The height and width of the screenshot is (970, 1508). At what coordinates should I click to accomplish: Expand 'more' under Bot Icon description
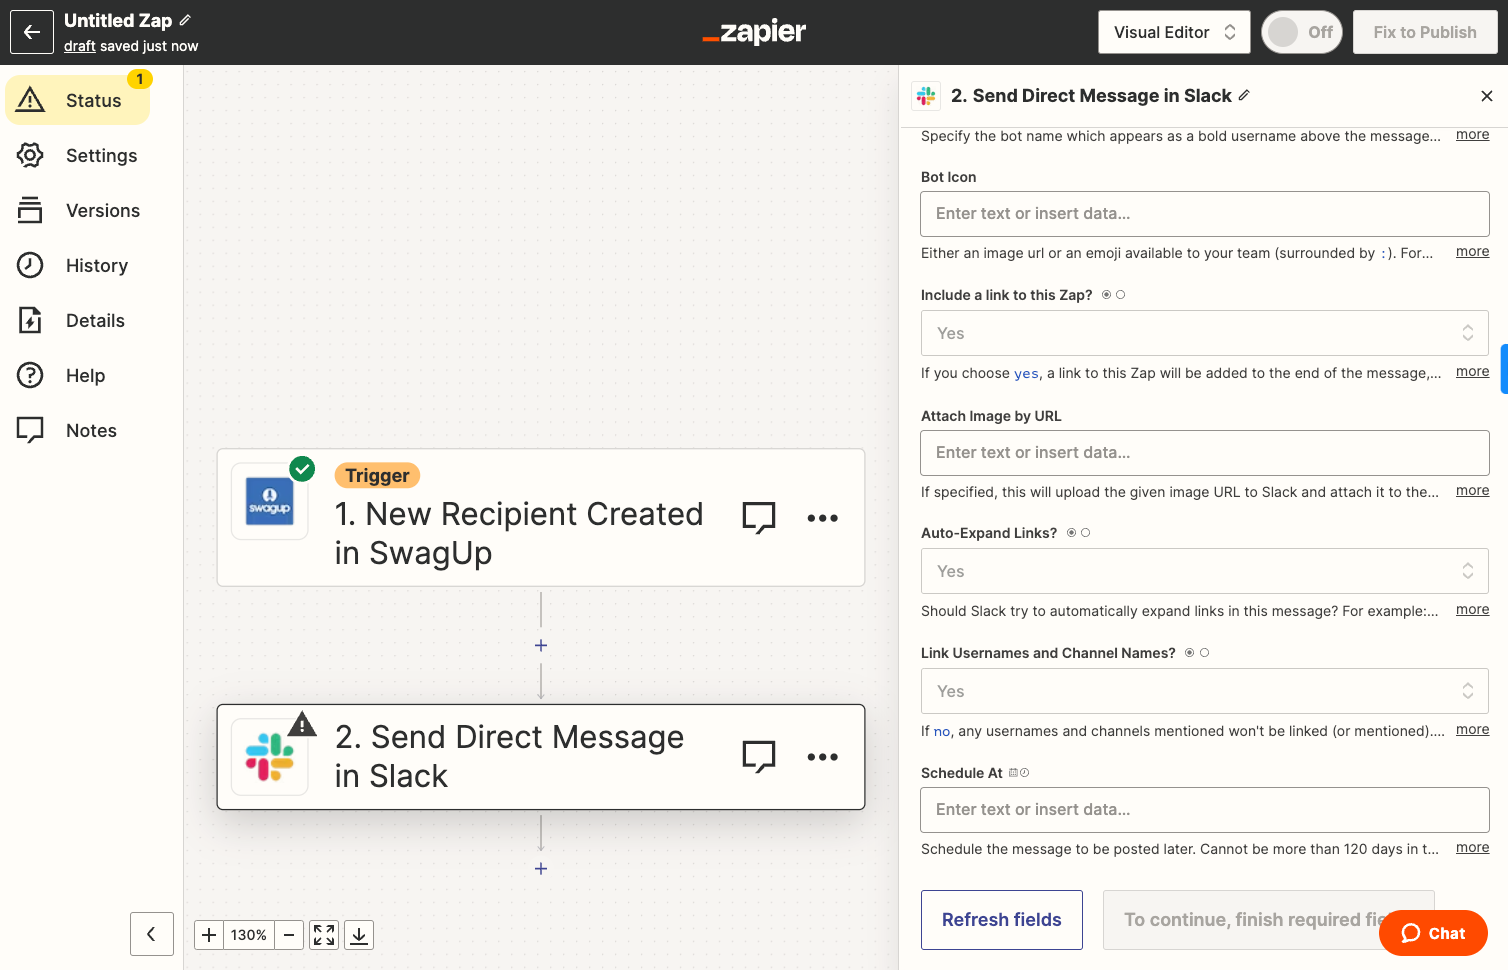(1472, 252)
